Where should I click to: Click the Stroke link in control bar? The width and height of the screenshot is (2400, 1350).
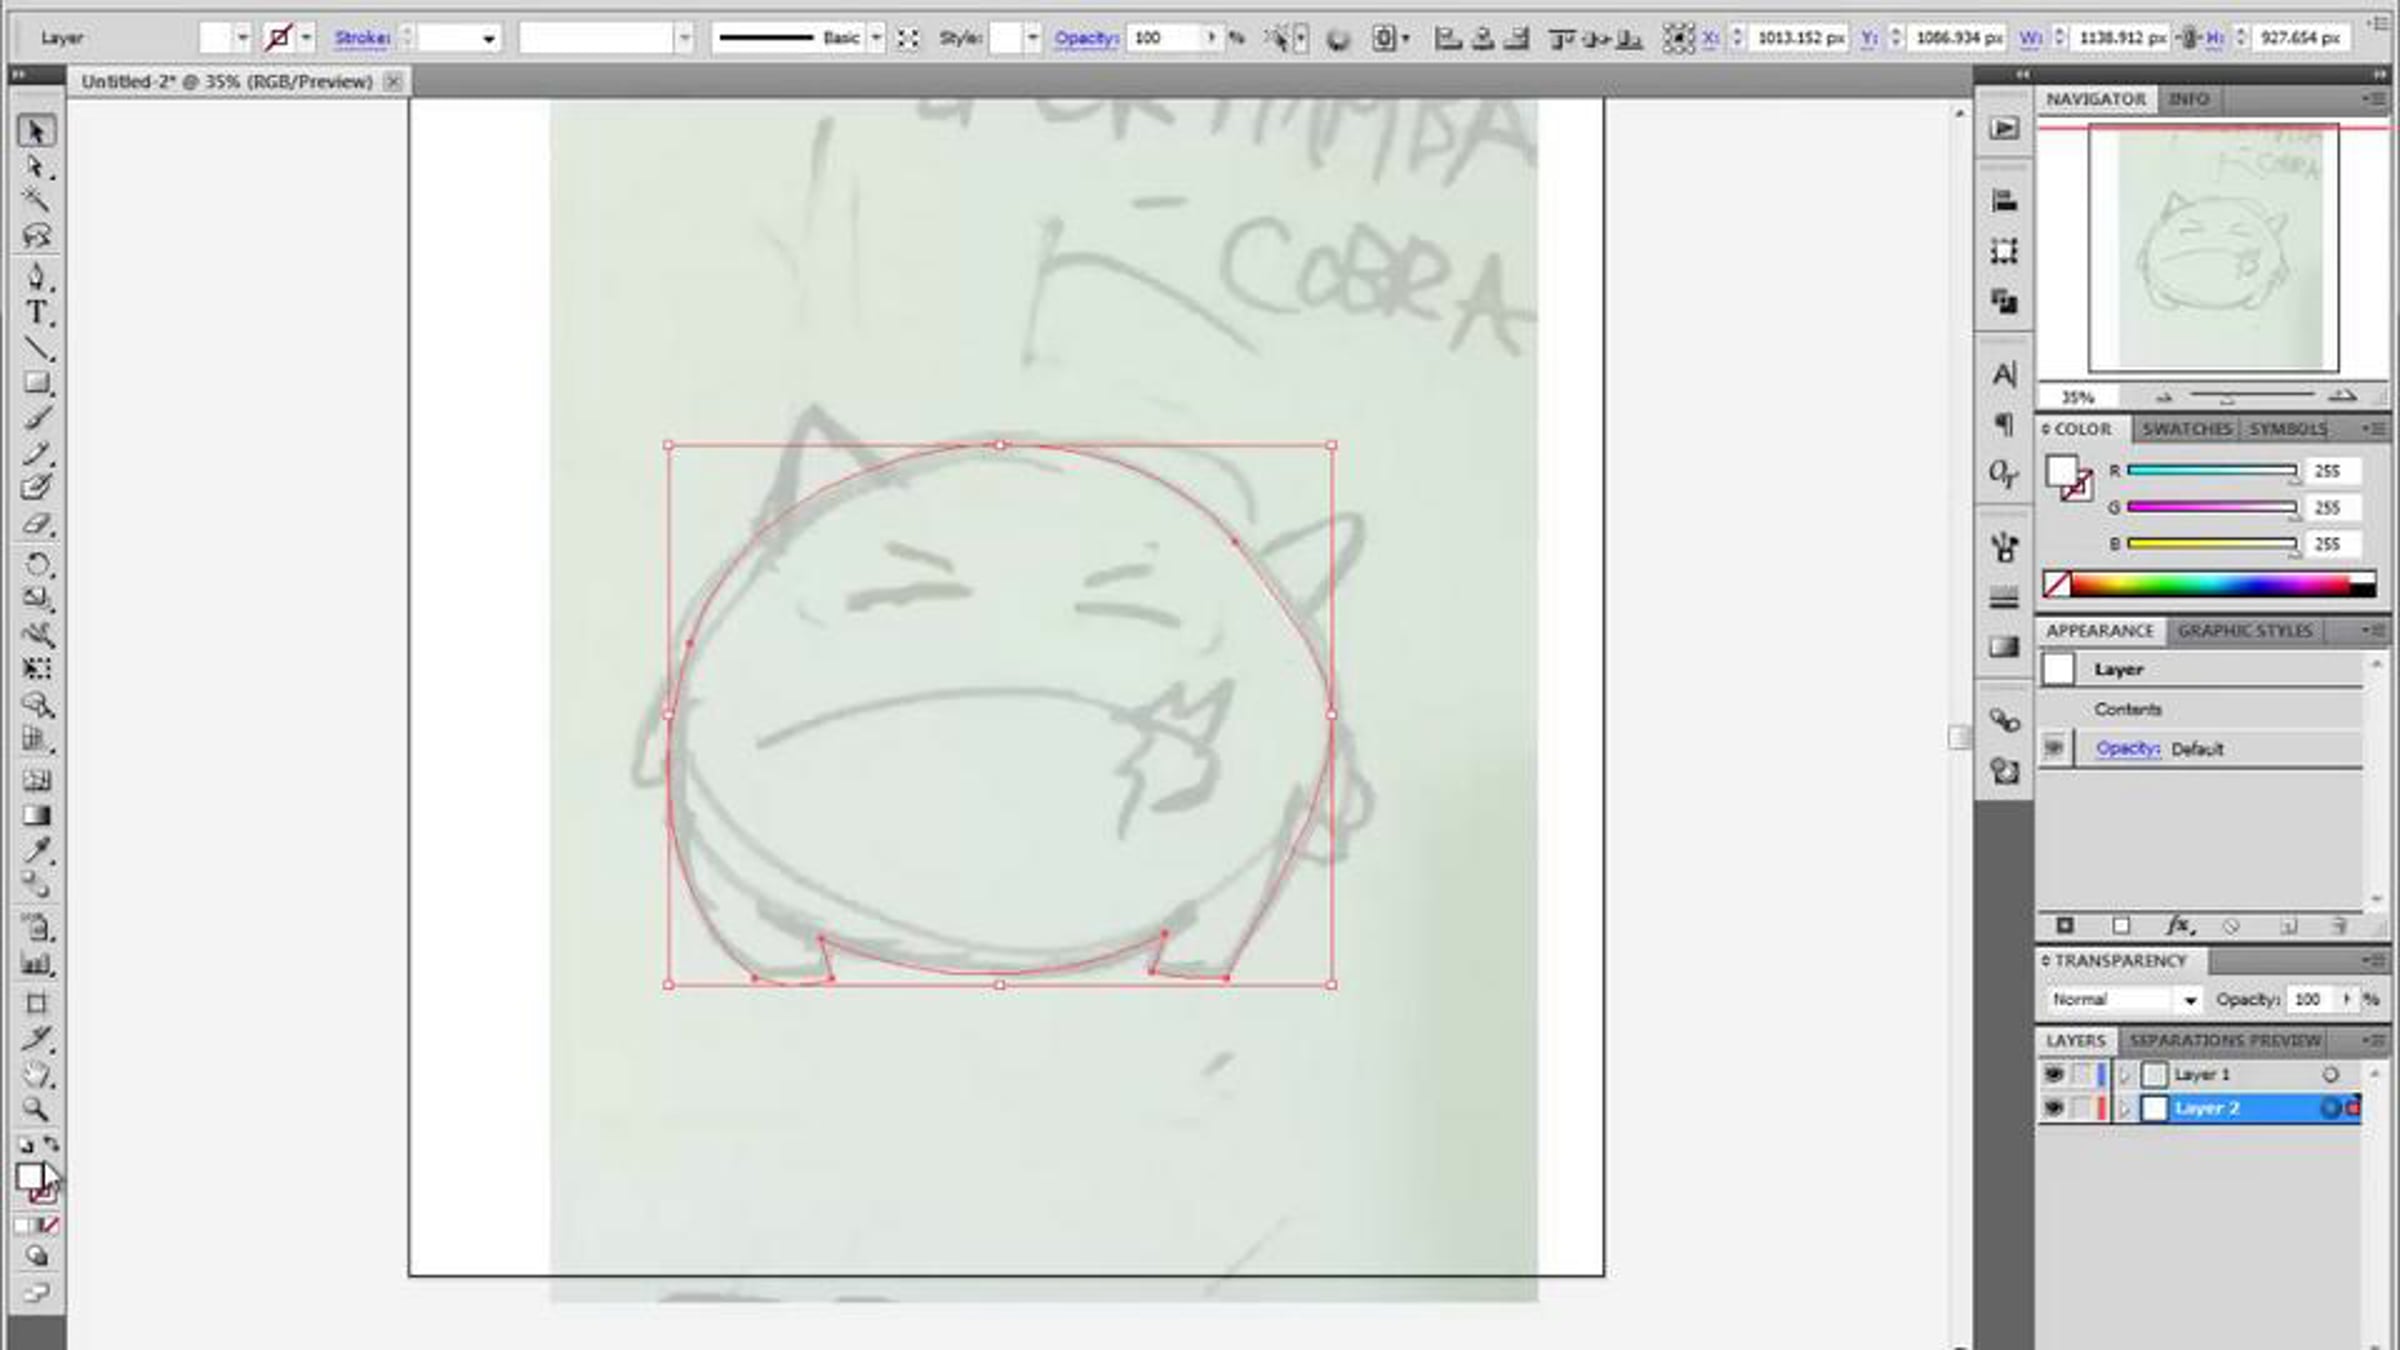(x=361, y=38)
